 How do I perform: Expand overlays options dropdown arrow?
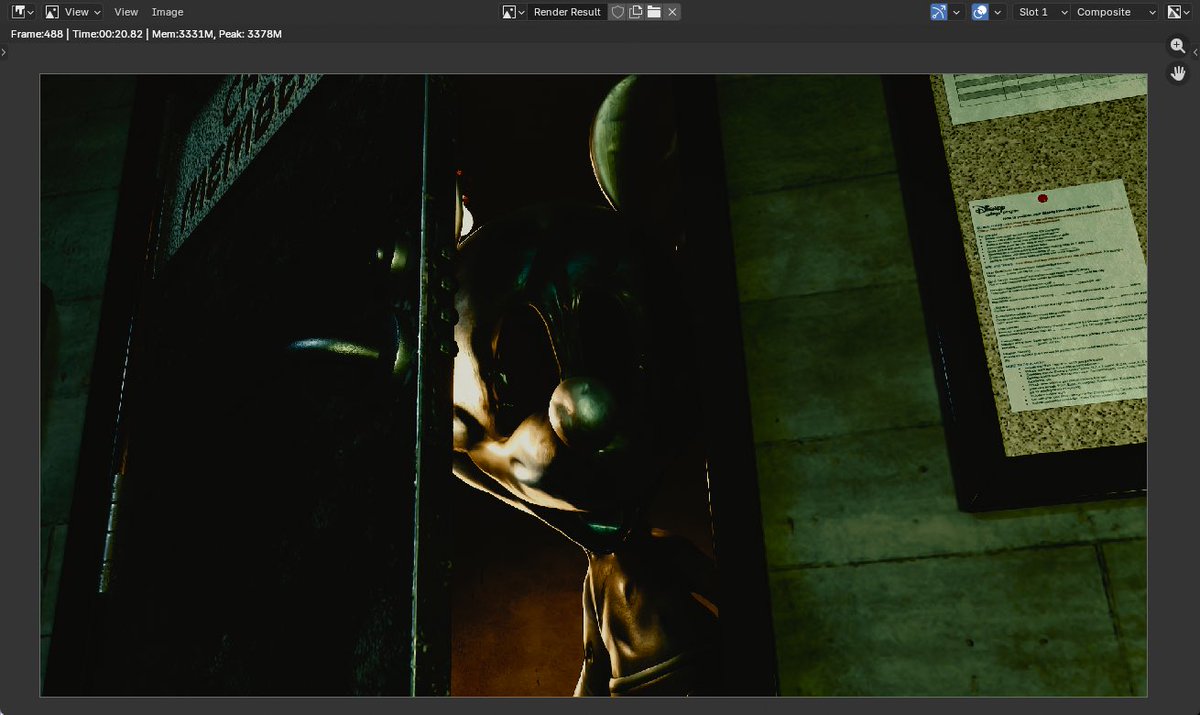(x=999, y=12)
